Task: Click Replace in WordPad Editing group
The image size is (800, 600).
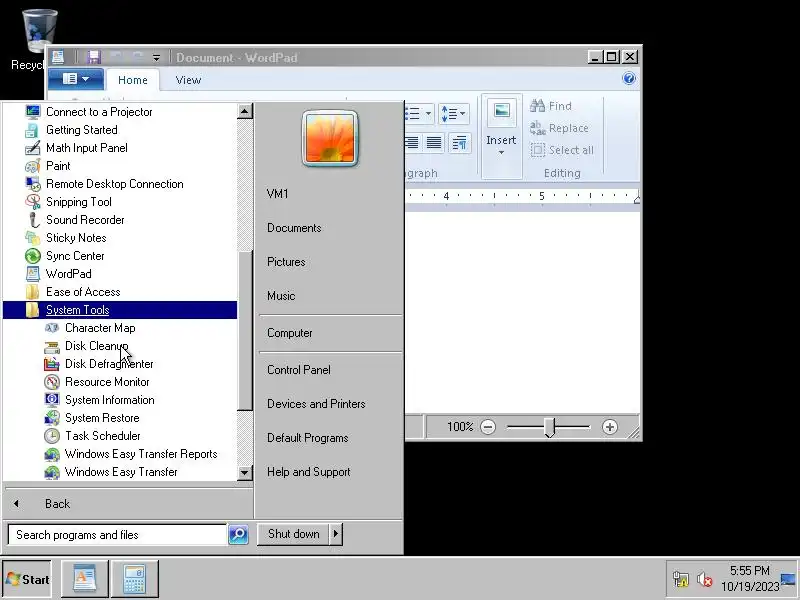Action: point(559,128)
